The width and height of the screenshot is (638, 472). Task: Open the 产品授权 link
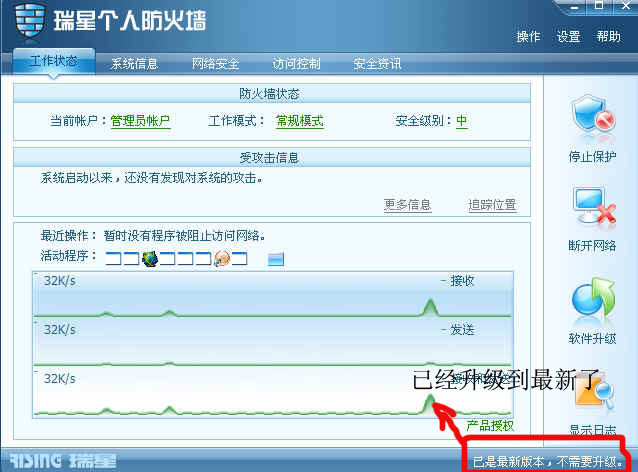tap(490, 426)
